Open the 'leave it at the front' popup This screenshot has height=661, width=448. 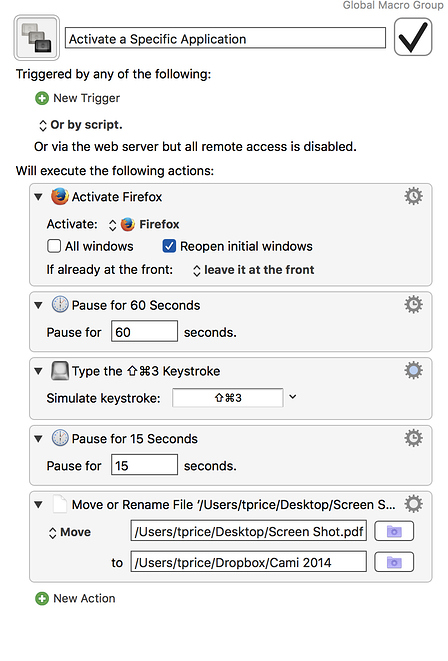click(254, 270)
